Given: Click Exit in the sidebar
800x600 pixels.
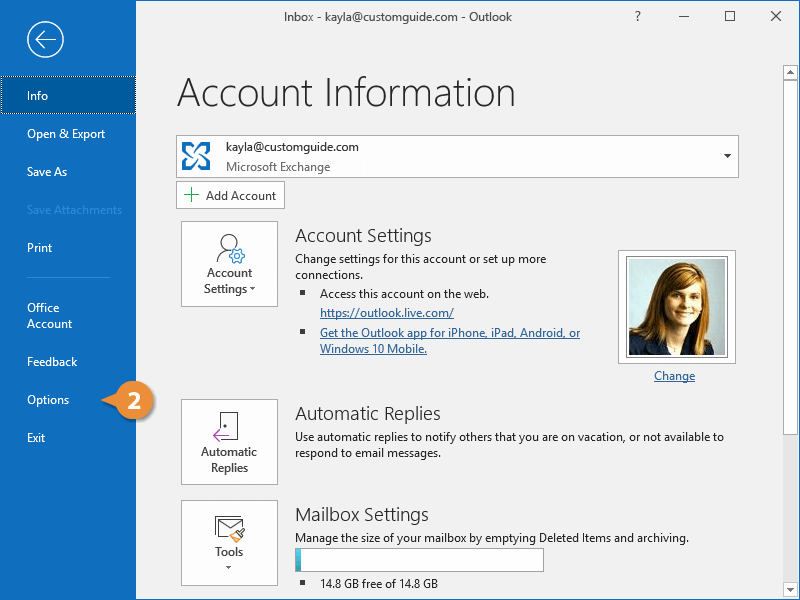Looking at the screenshot, I should (x=68, y=438).
